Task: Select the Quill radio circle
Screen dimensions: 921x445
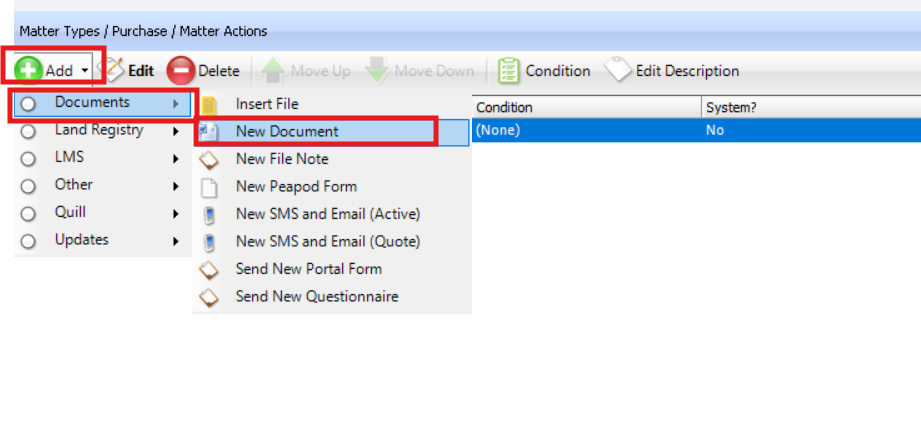Action: 28,213
